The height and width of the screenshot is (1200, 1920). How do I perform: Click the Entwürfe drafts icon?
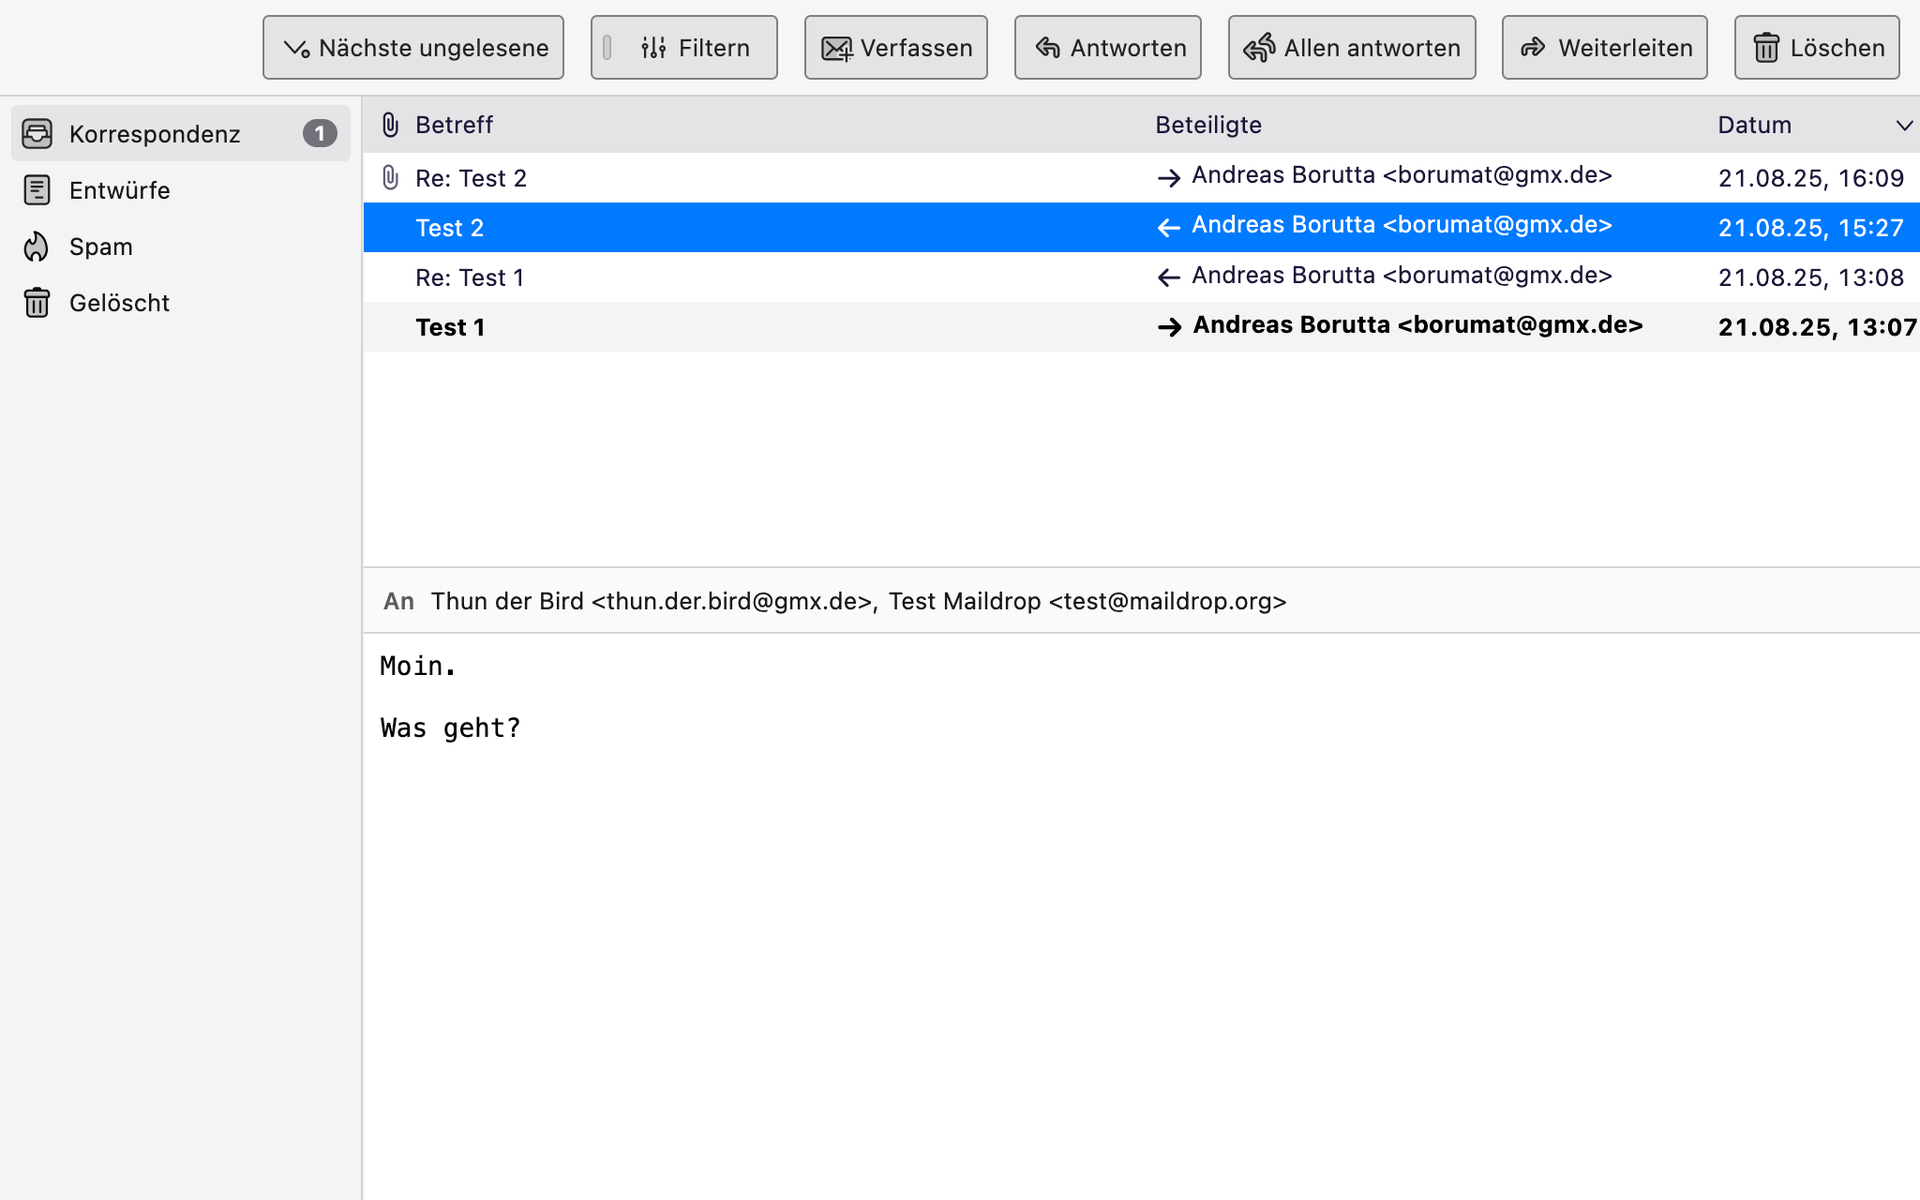(37, 190)
